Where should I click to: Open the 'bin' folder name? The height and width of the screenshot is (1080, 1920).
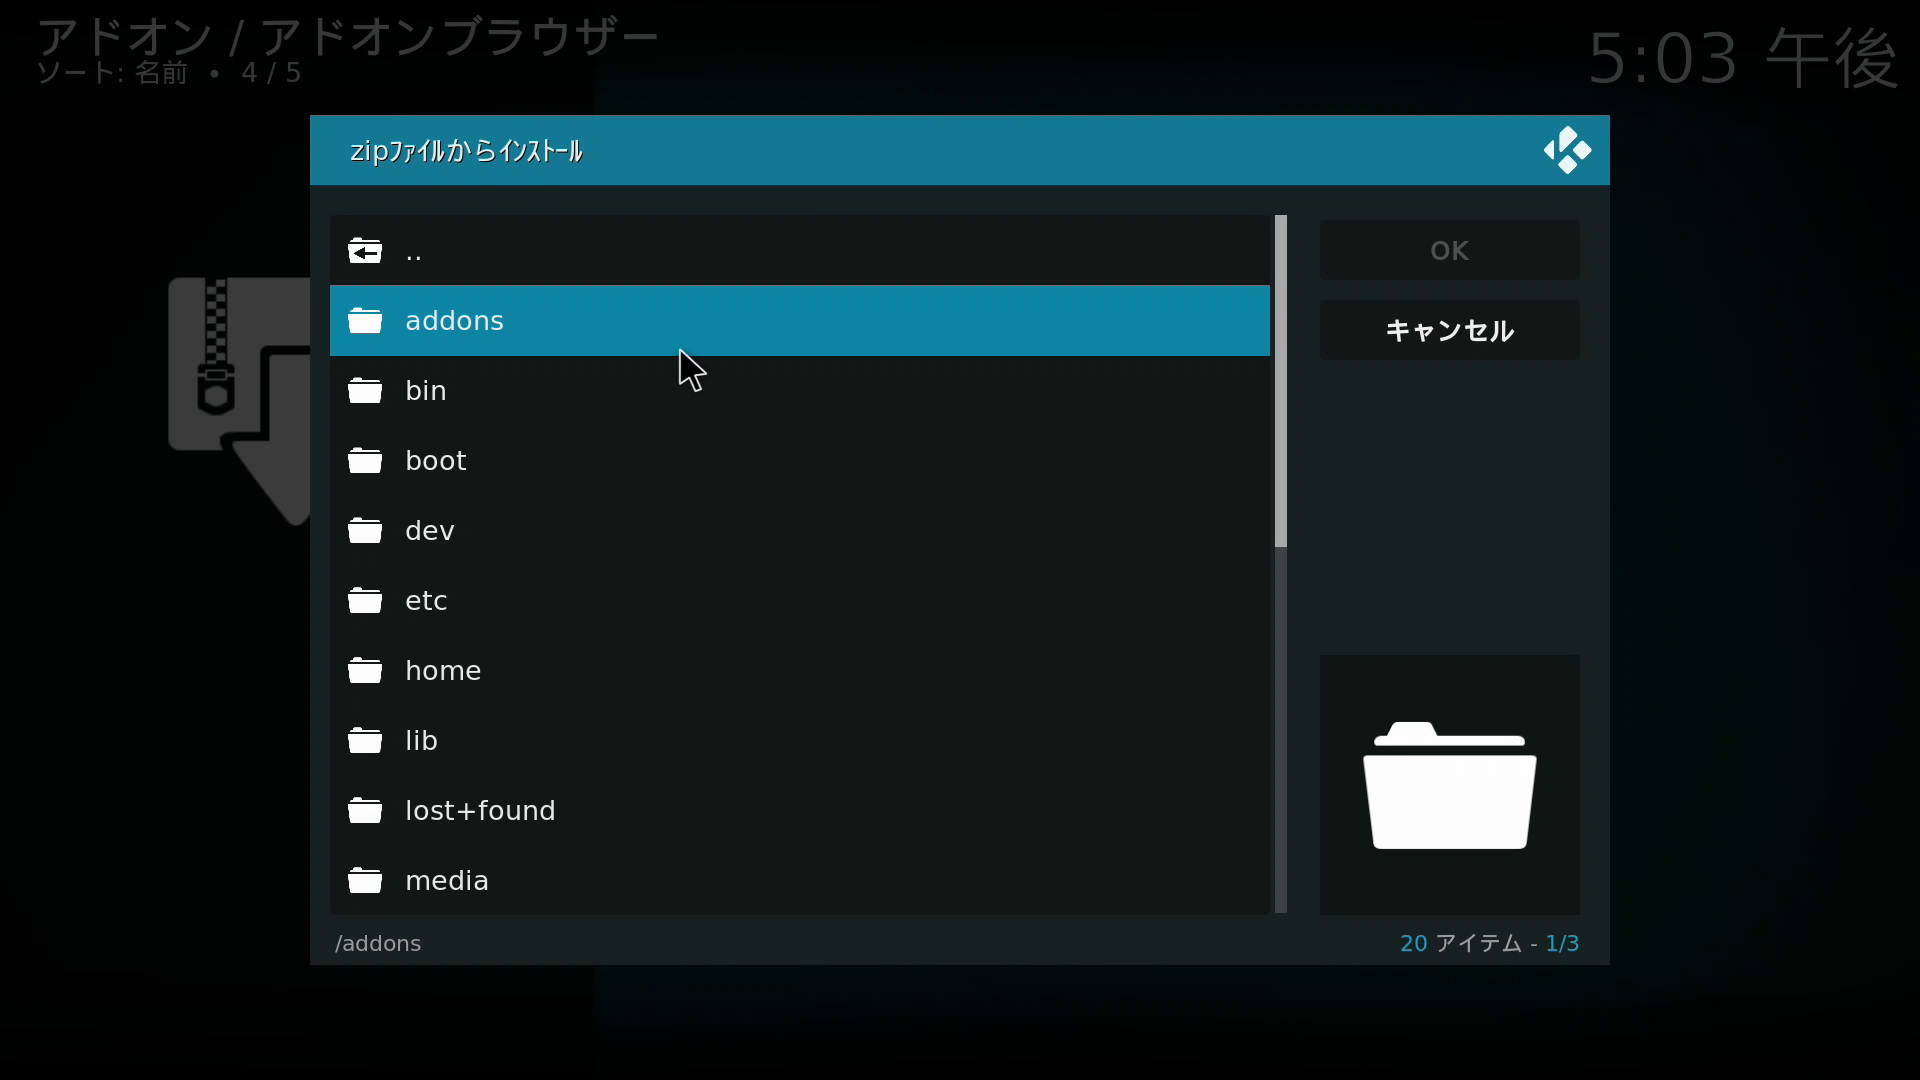(x=426, y=391)
